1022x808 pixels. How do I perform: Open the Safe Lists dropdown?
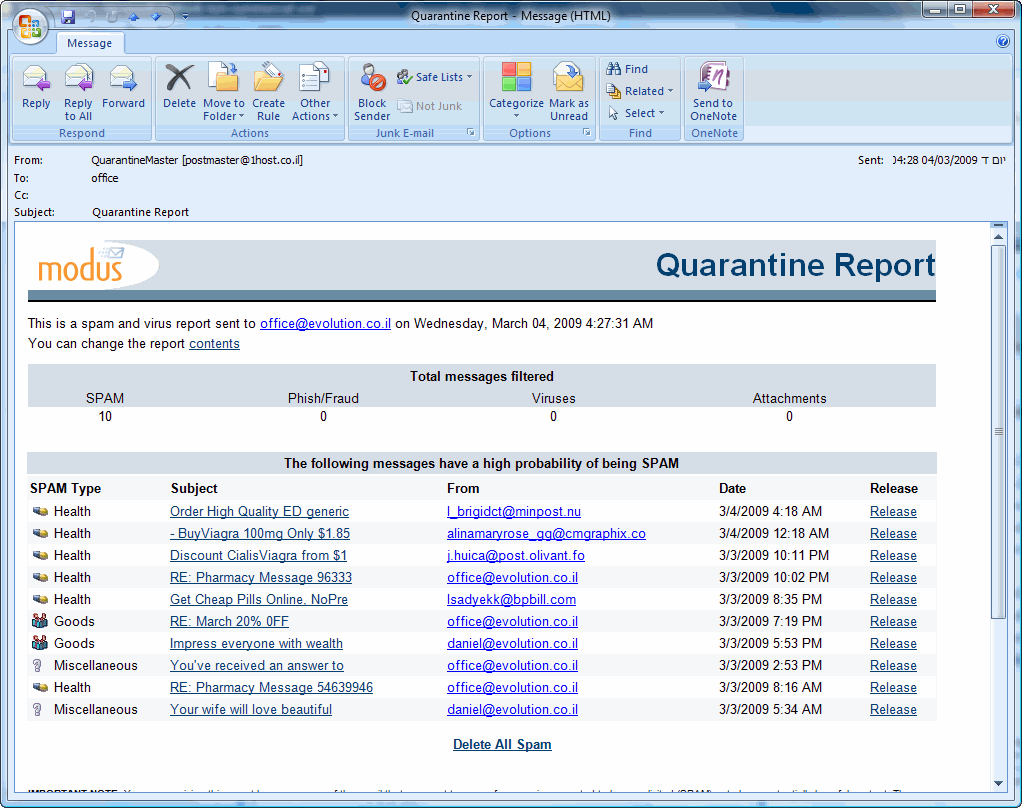[x=438, y=77]
